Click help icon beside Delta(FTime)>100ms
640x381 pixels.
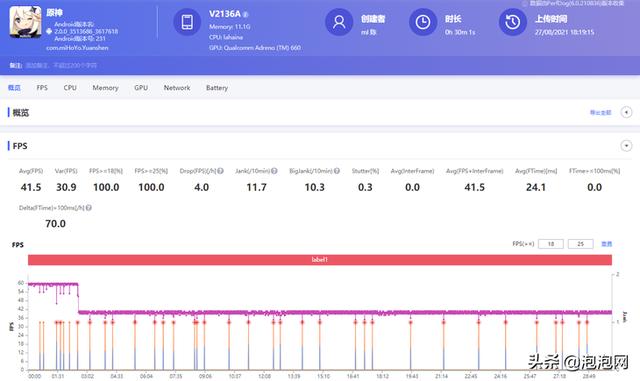click(89, 208)
